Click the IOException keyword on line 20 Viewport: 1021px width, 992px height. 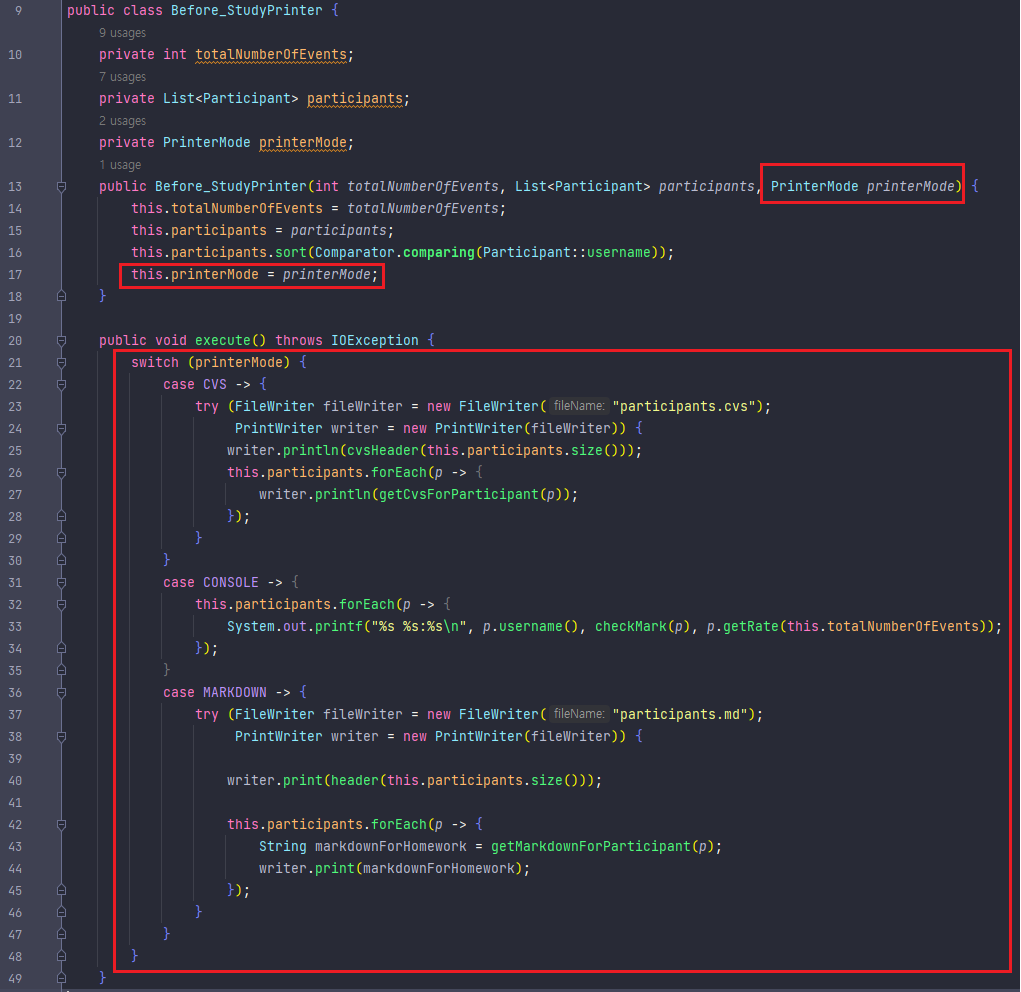point(374,341)
